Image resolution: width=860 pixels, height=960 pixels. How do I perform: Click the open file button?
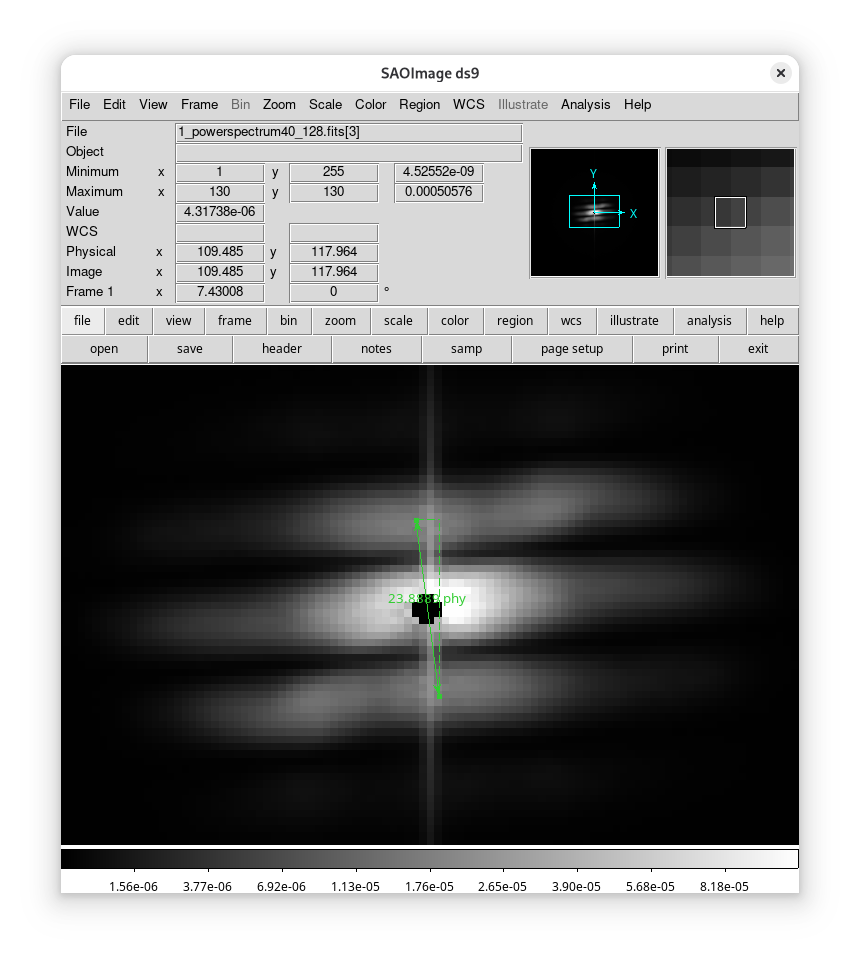click(104, 349)
